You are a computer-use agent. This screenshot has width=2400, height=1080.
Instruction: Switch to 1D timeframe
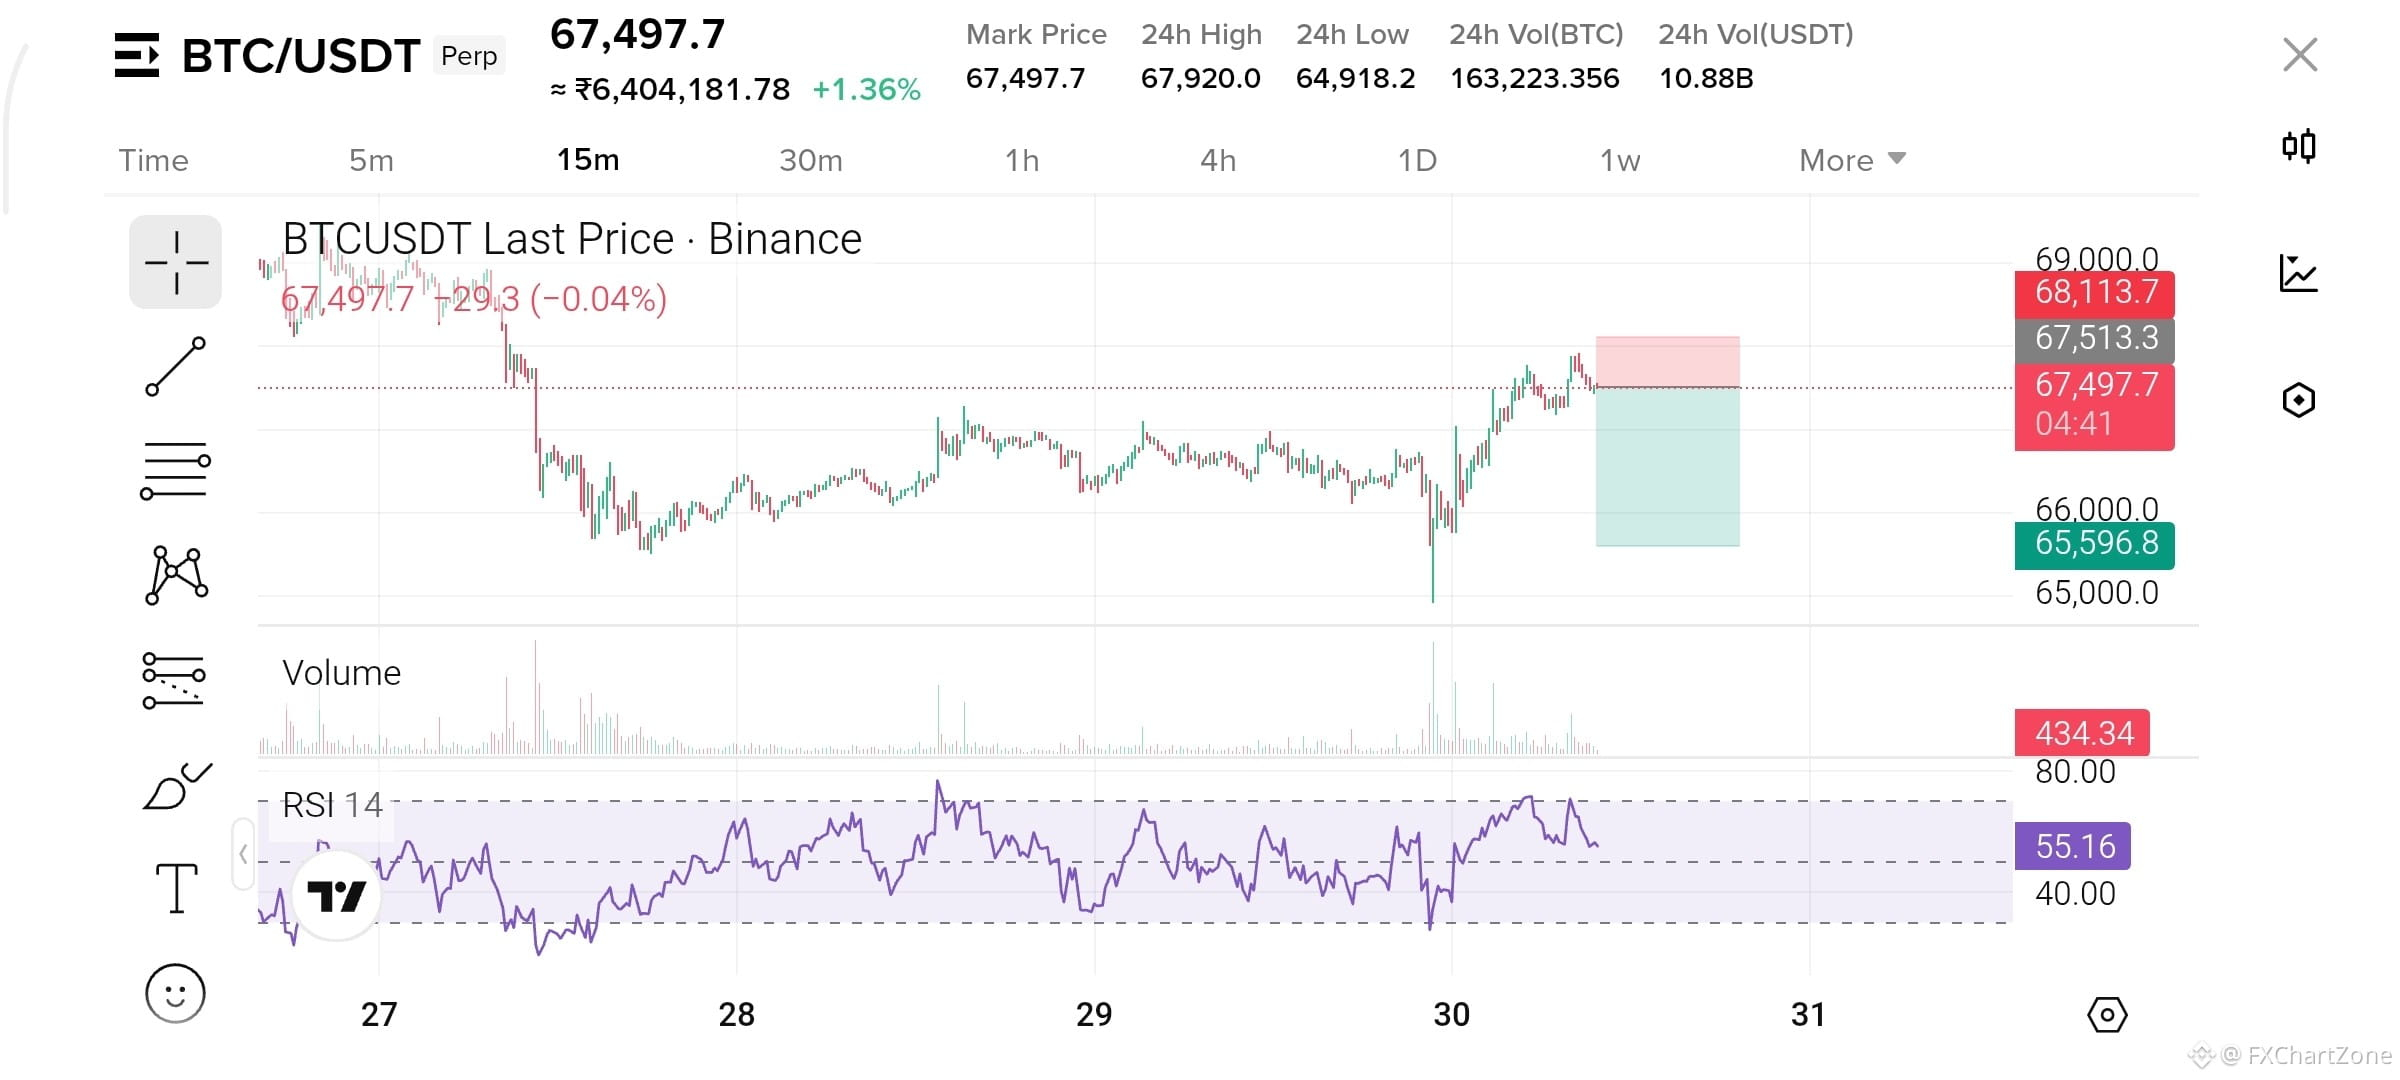(1417, 160)
